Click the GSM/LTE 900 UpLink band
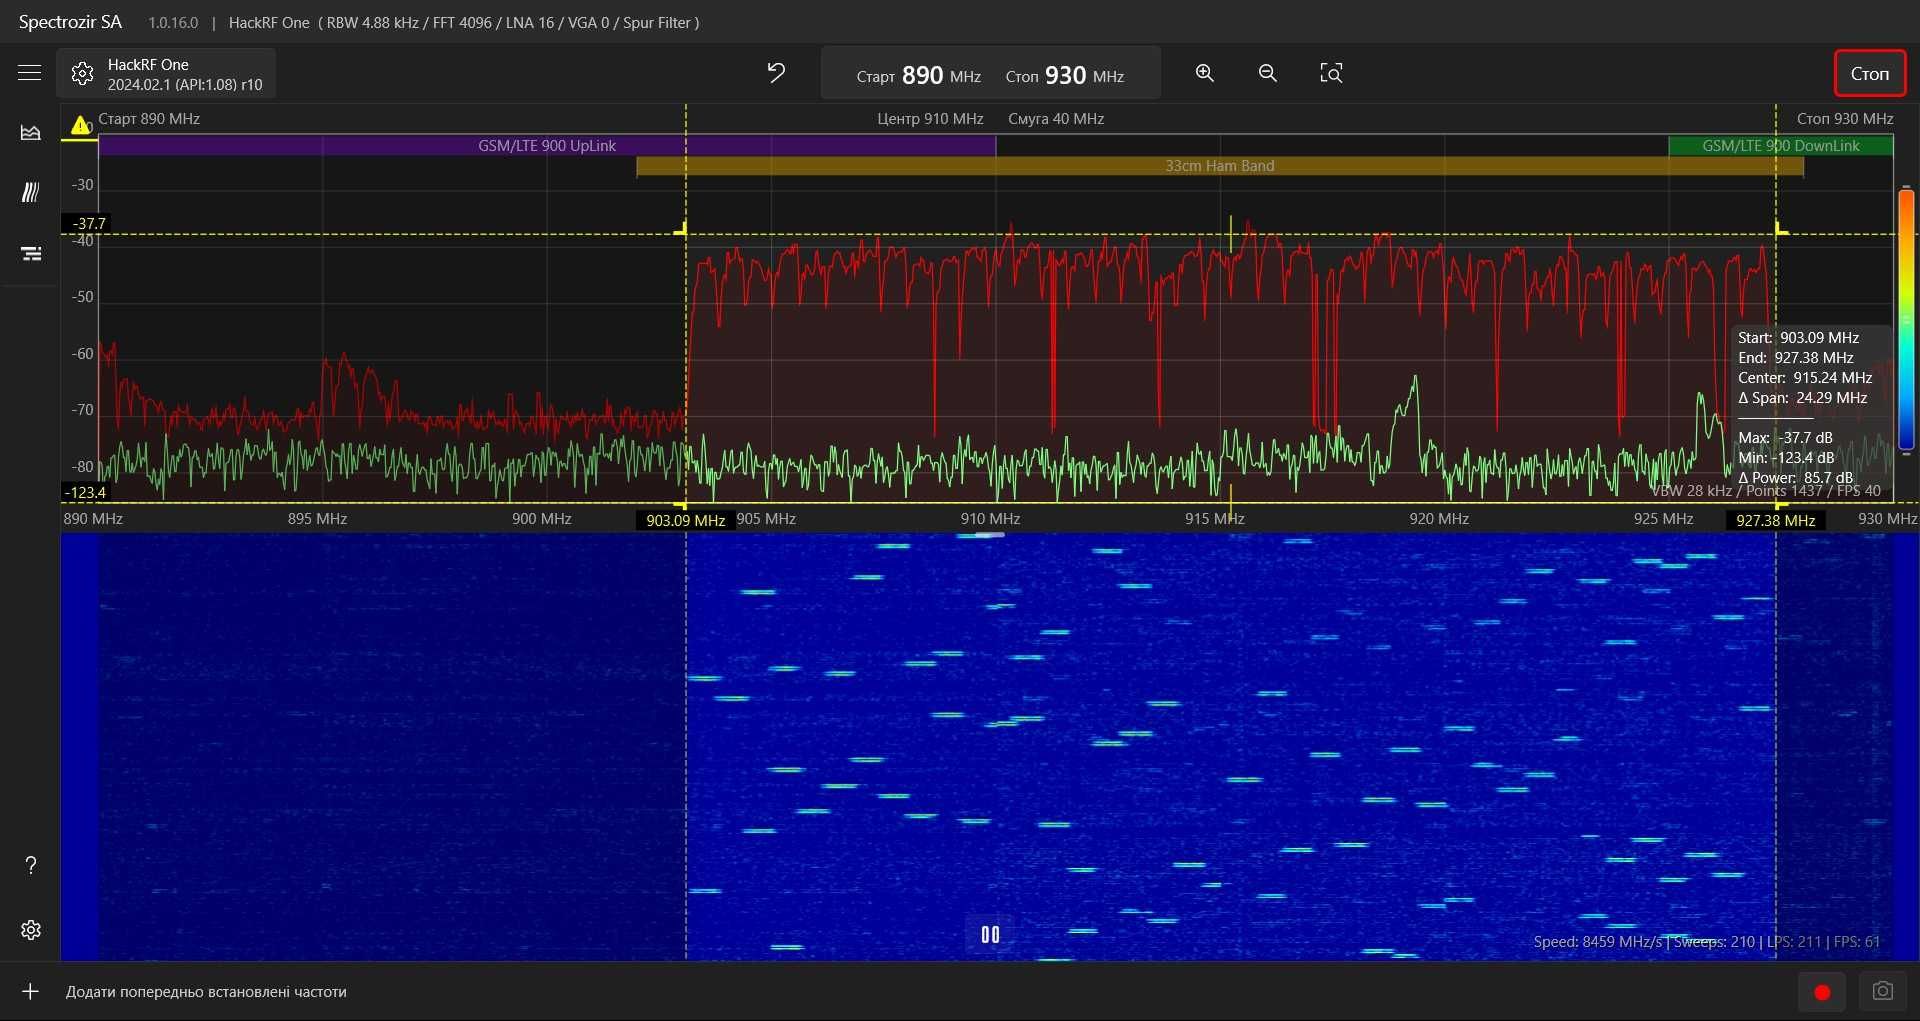 pos(547,146)
